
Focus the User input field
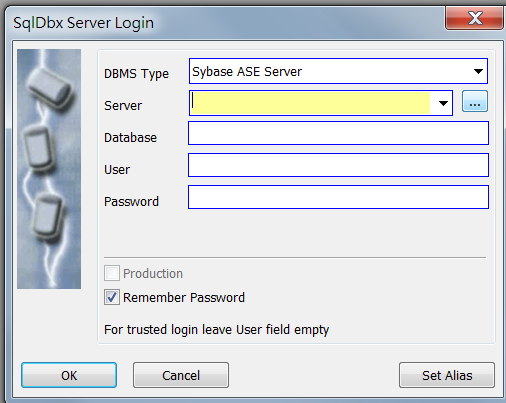tap(338, 165)
